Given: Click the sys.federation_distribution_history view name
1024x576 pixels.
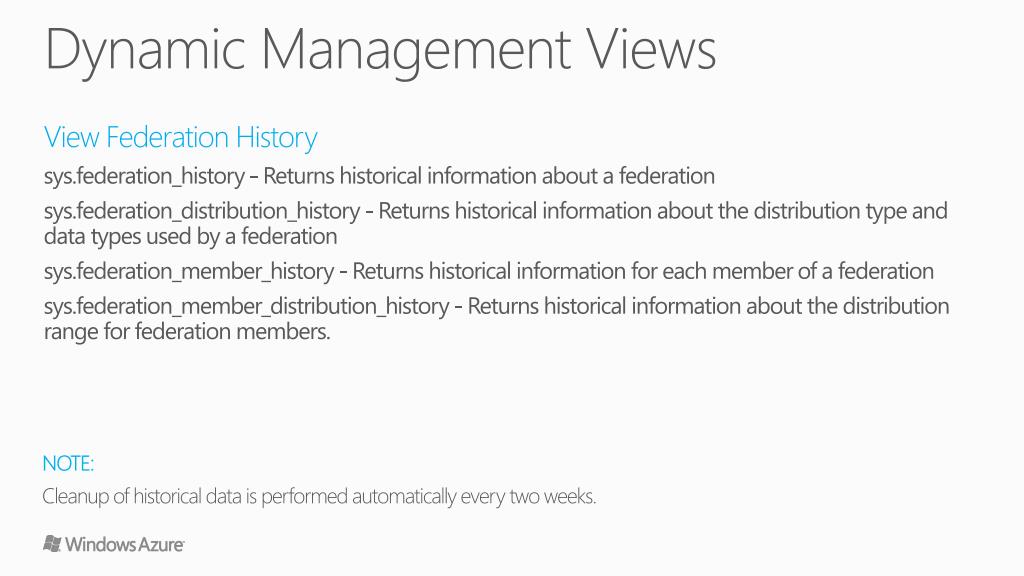Looking at the screenshot, I should [x=201, y=212].
